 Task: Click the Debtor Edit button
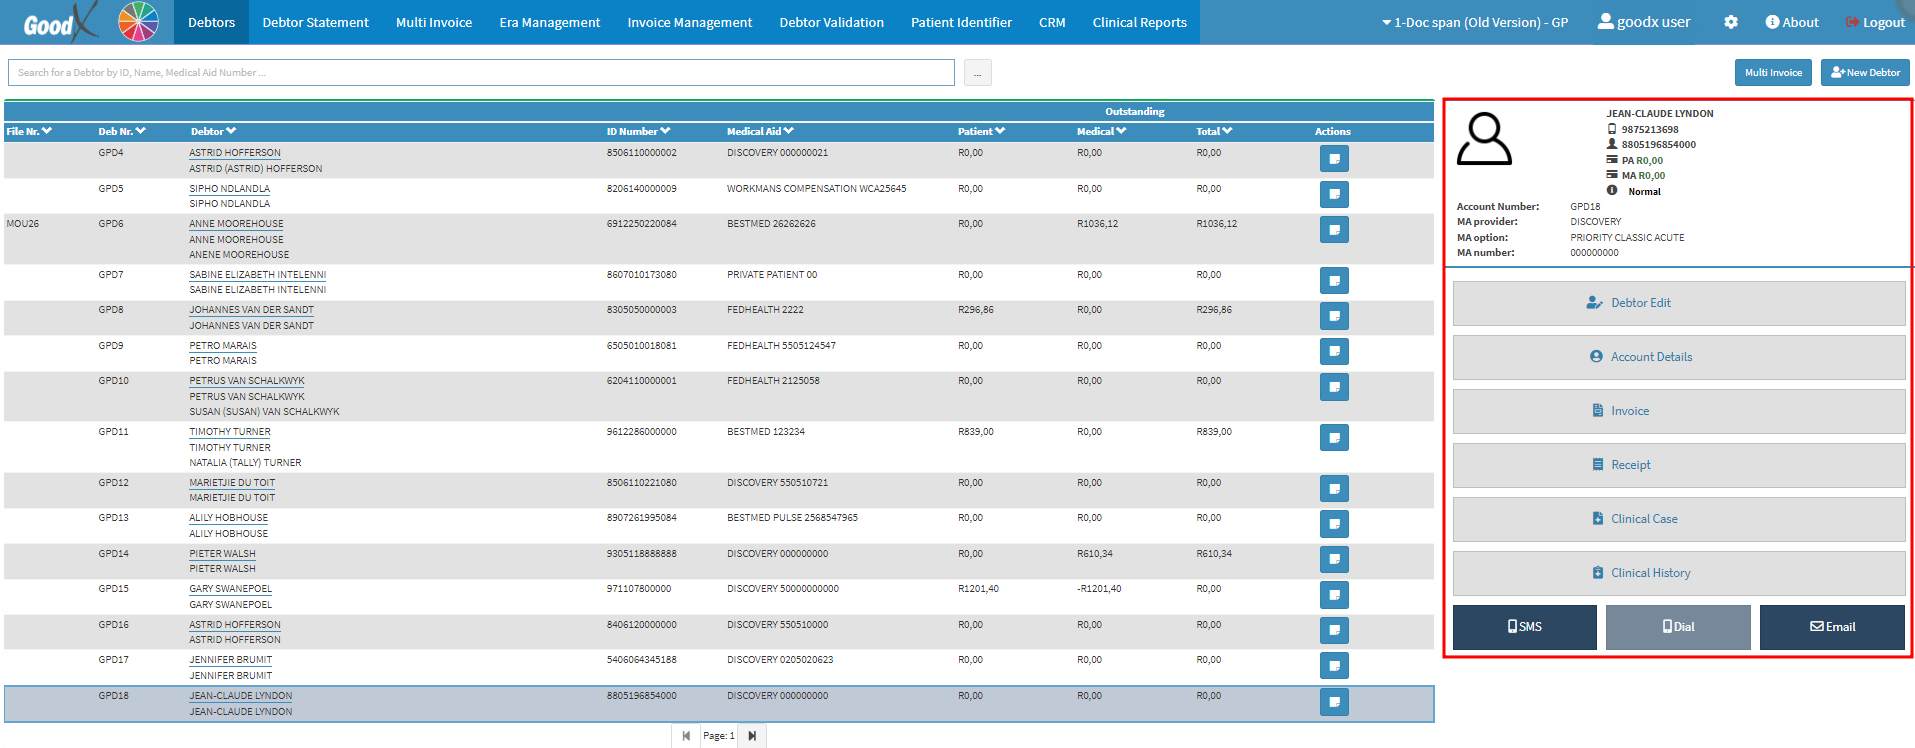click(1679, 303)
